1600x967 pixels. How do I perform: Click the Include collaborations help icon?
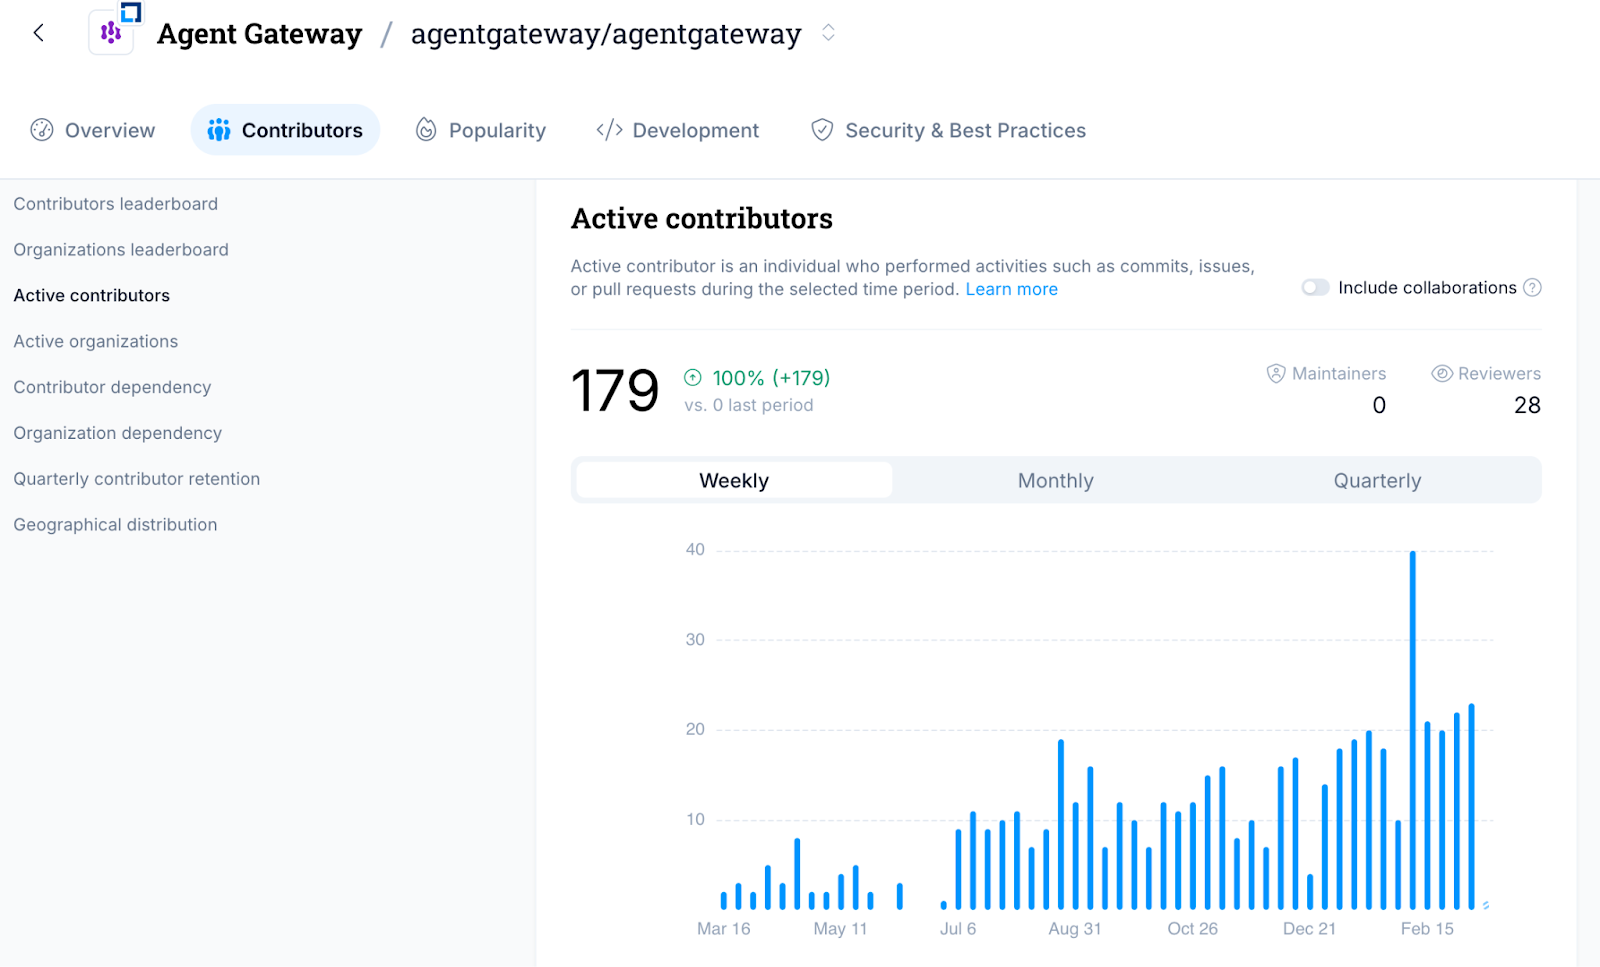(x=1532, y=288)
